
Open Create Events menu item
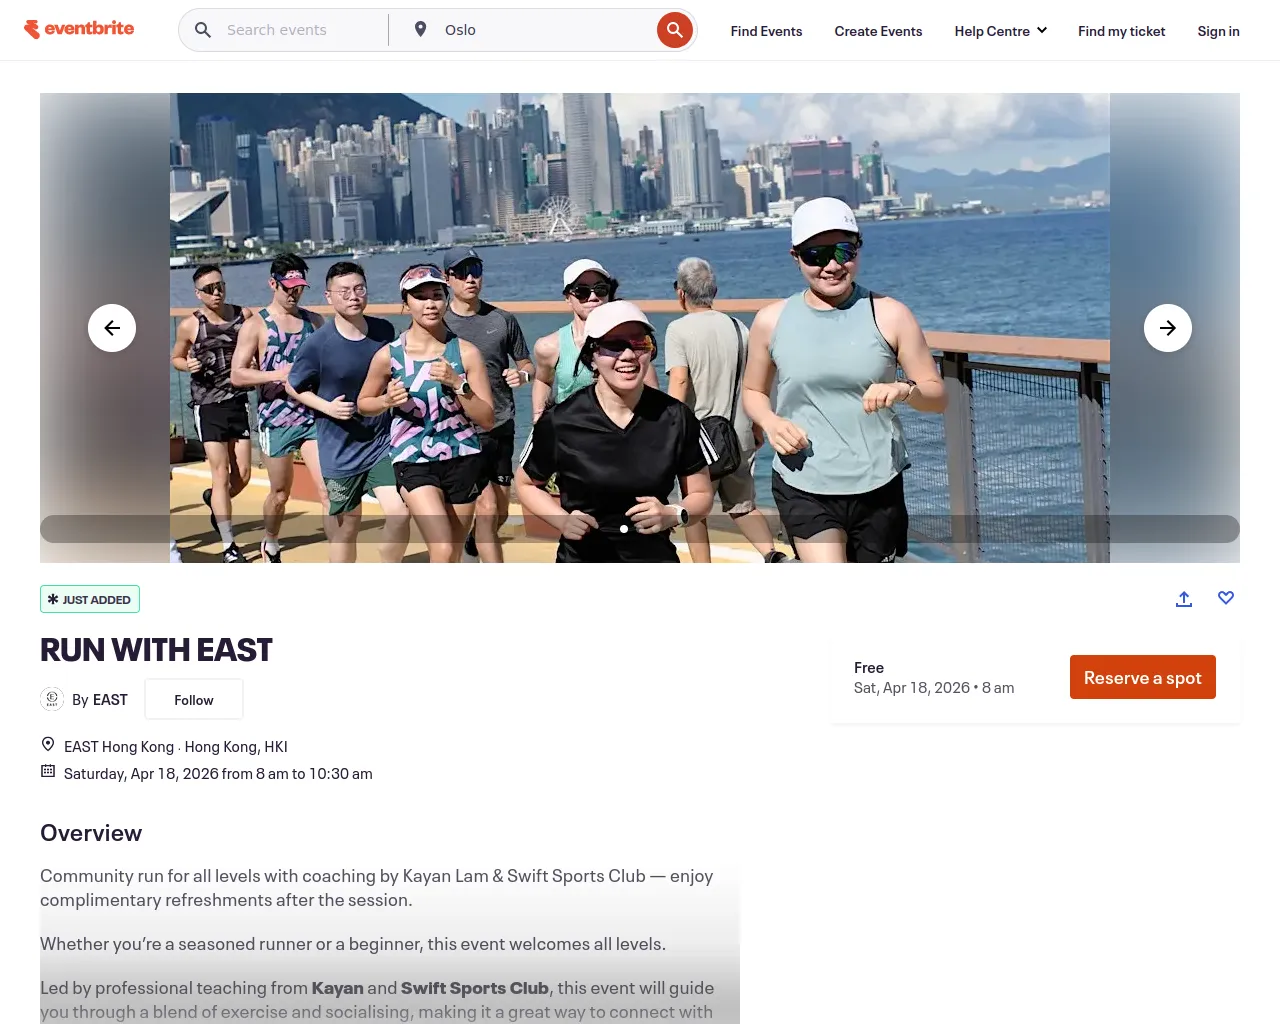878,31
